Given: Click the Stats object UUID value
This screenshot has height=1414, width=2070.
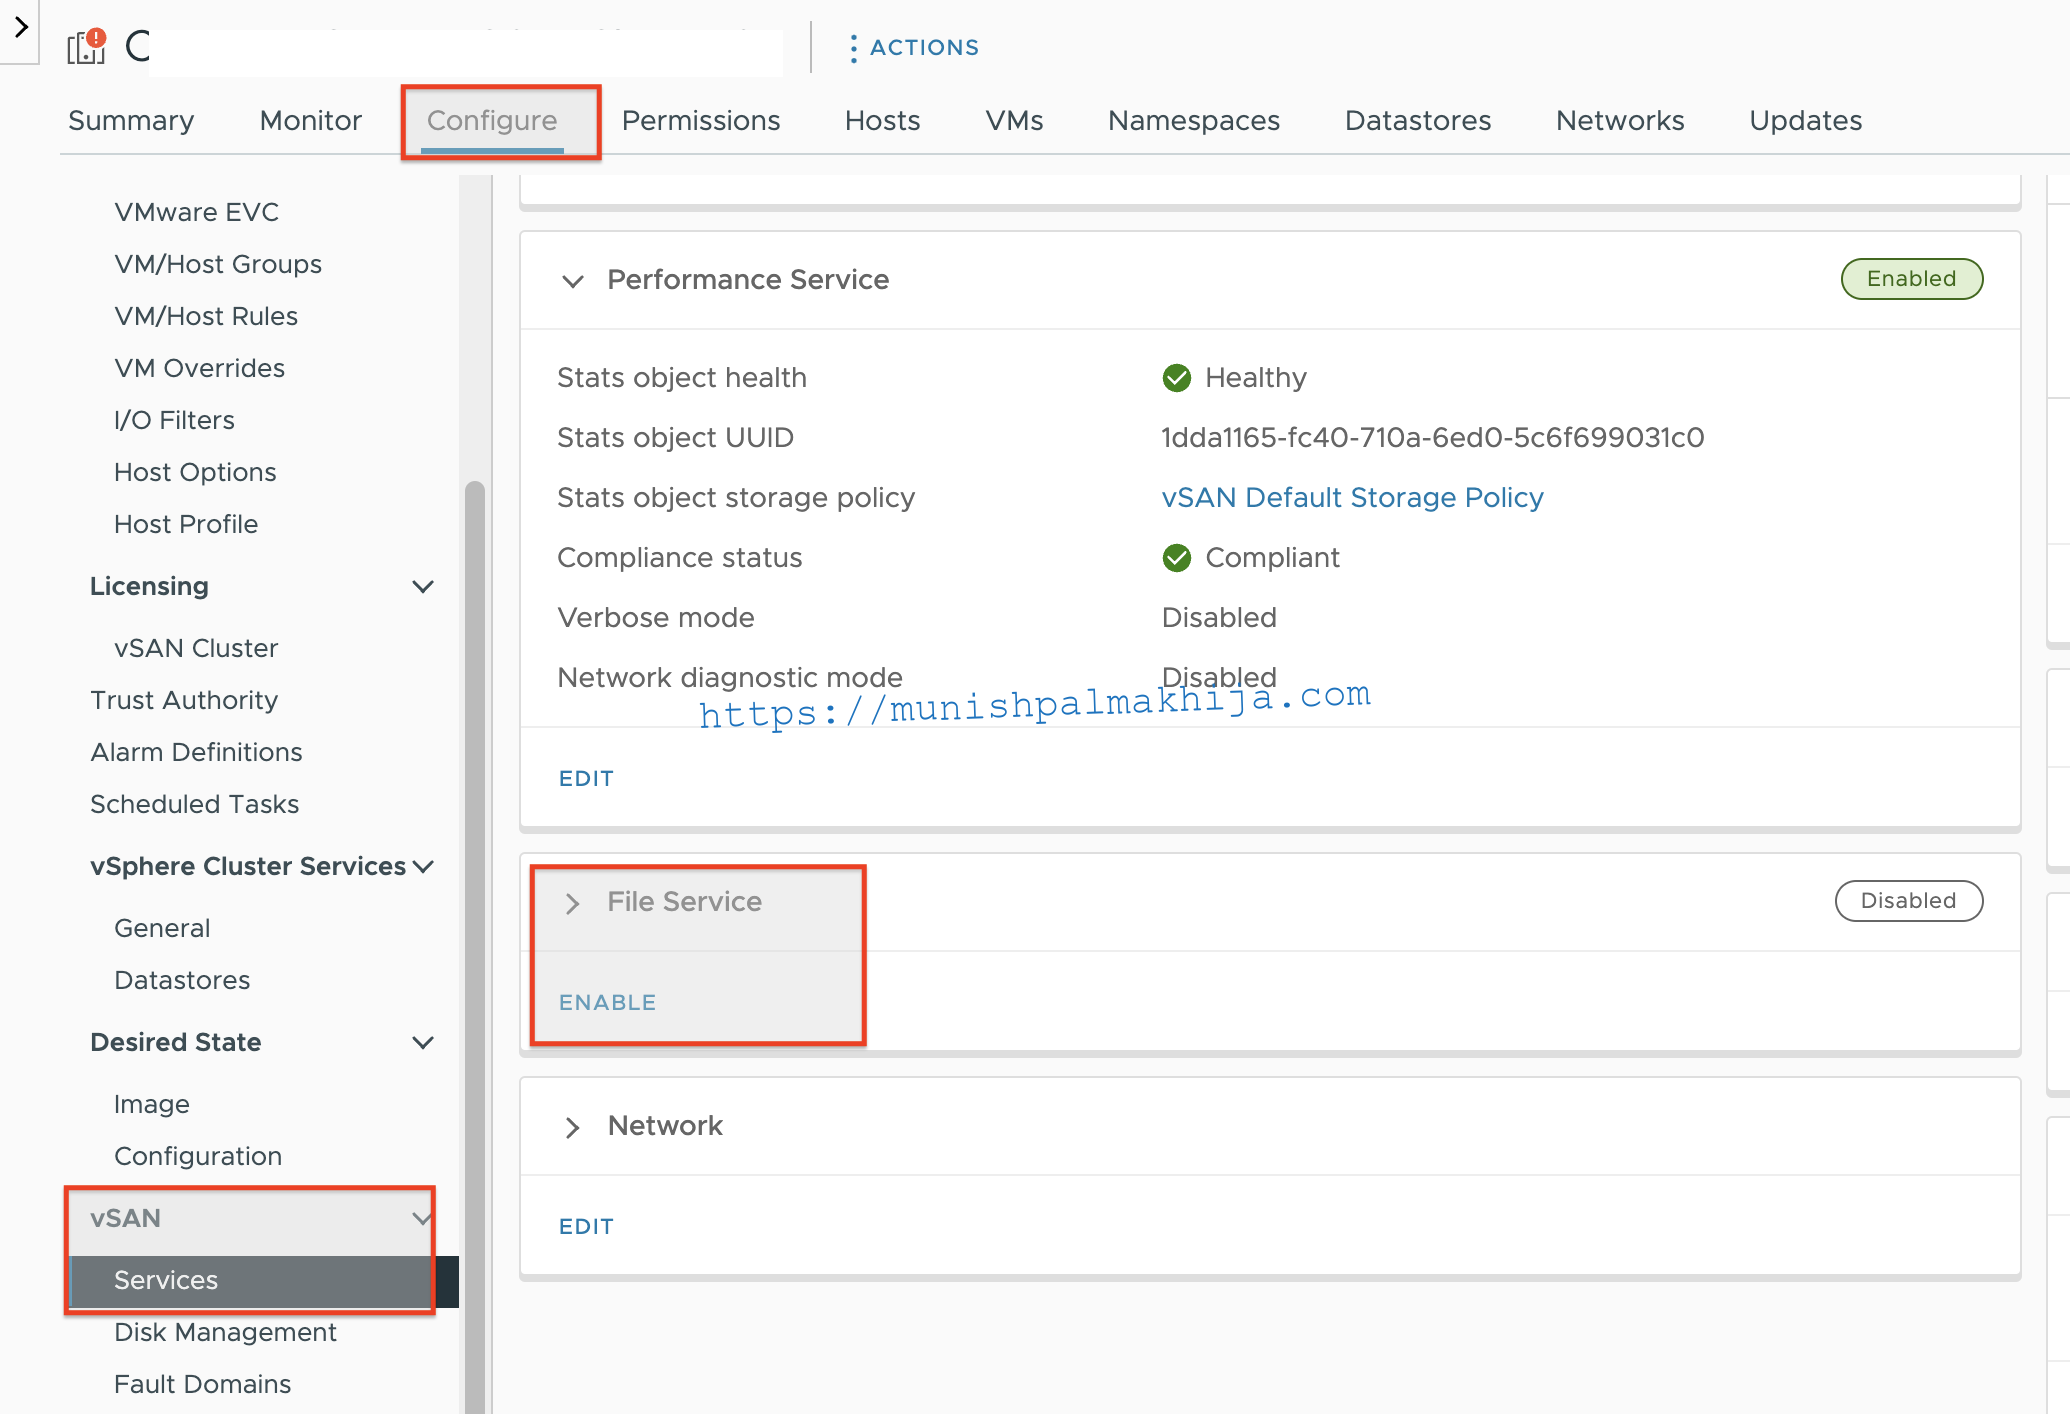Looking at the screenshot, I should pyautogui.click(x=1432, y=438).
